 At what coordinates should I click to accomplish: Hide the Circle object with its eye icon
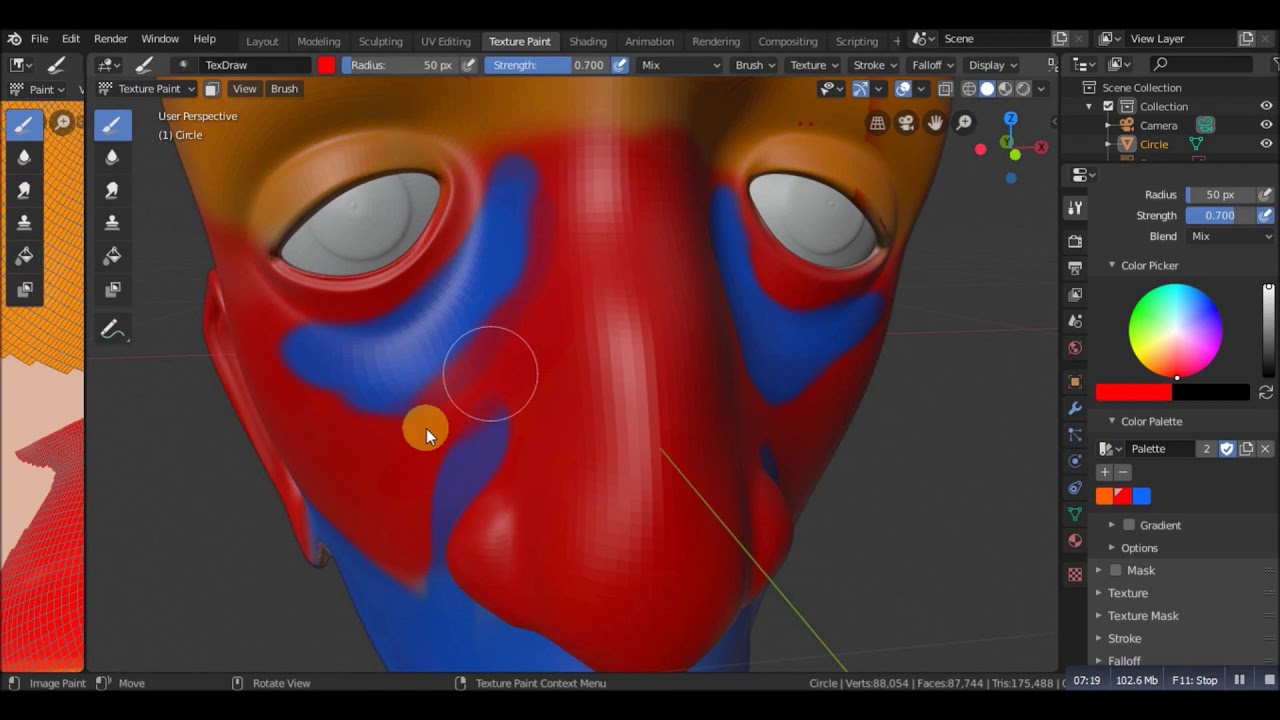pyautogui.click(x=1266, y=144)
